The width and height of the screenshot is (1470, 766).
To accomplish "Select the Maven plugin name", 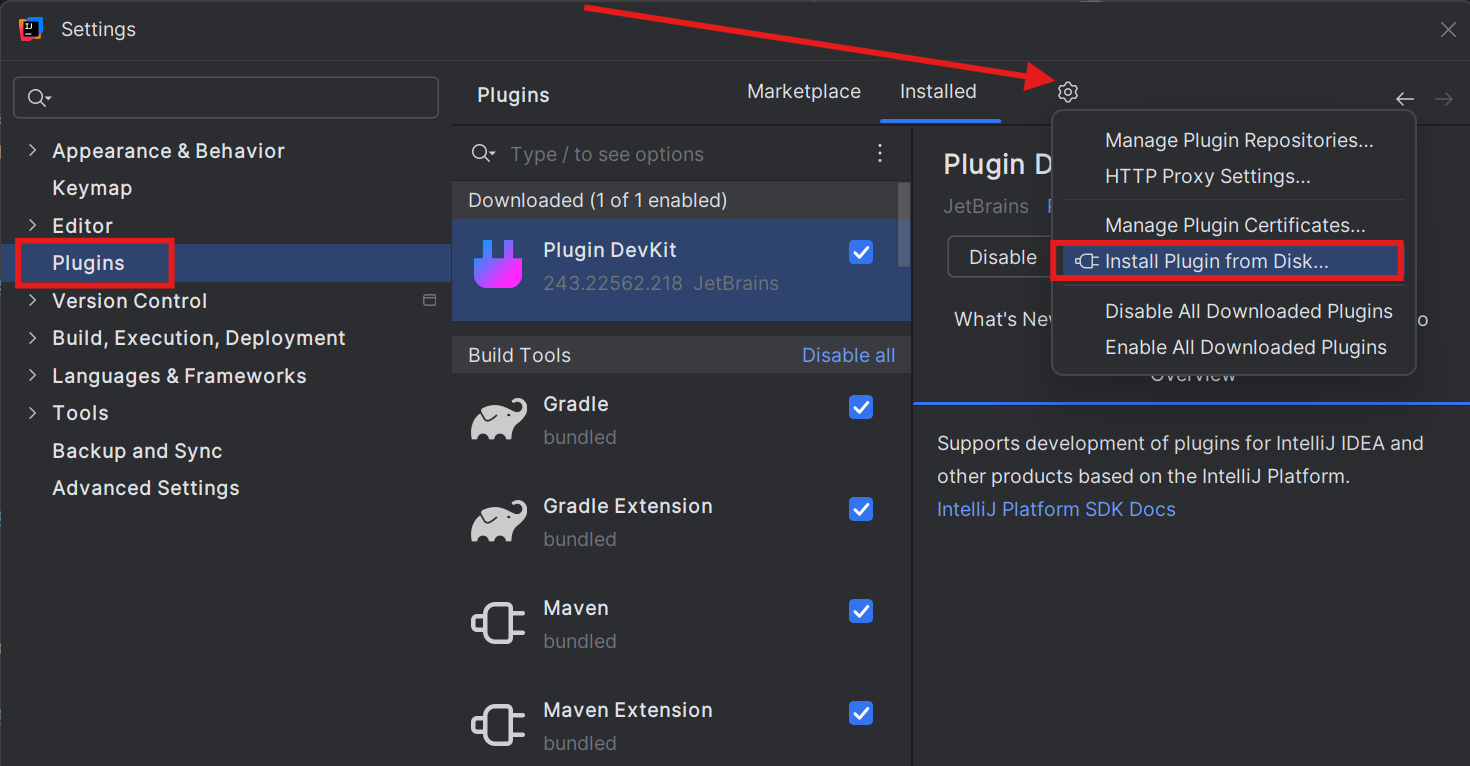I will (576, 608).
